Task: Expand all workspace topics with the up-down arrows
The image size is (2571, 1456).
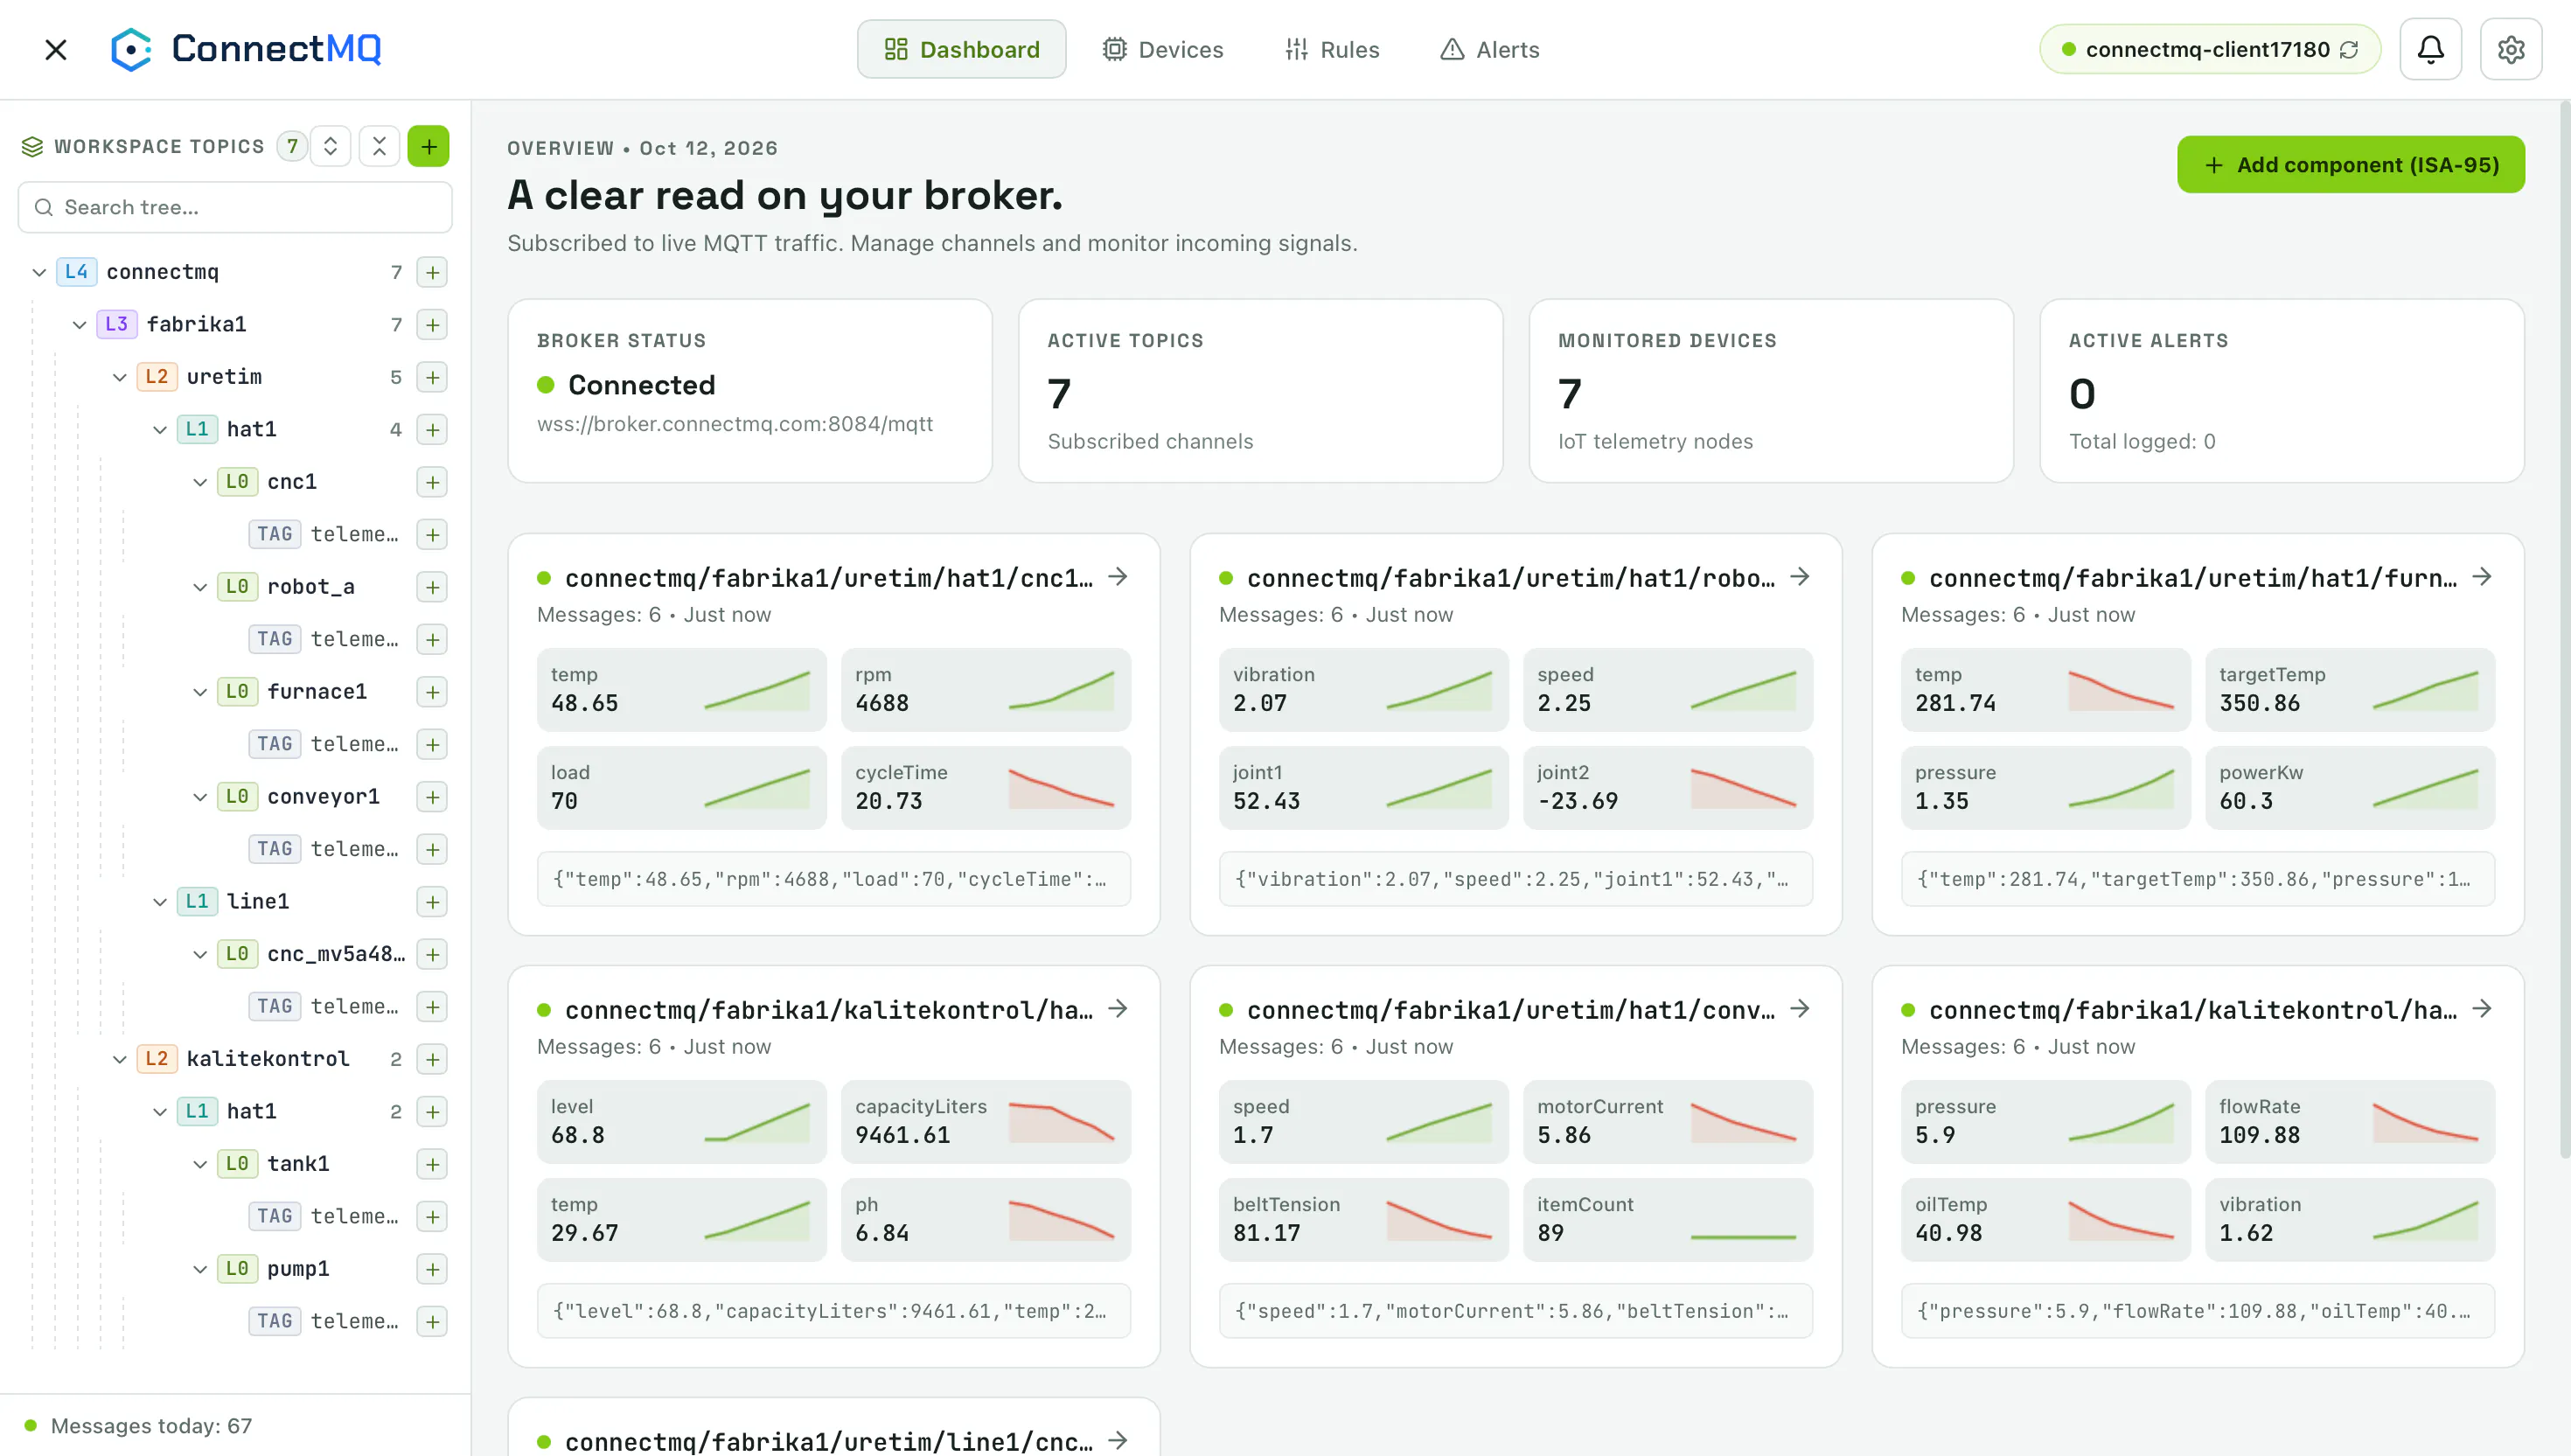Action: click(330, 146)
